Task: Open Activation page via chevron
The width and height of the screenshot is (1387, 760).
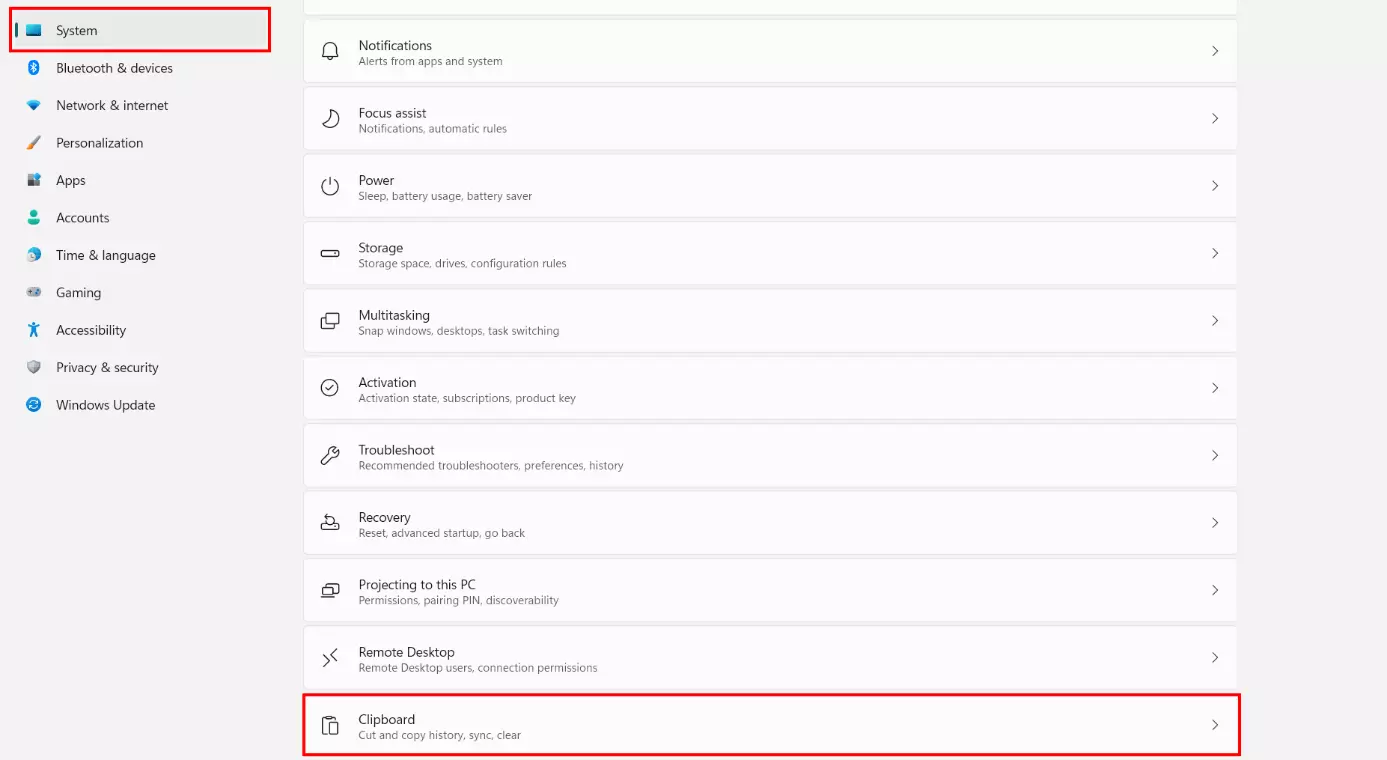Action: (1215, 388)
